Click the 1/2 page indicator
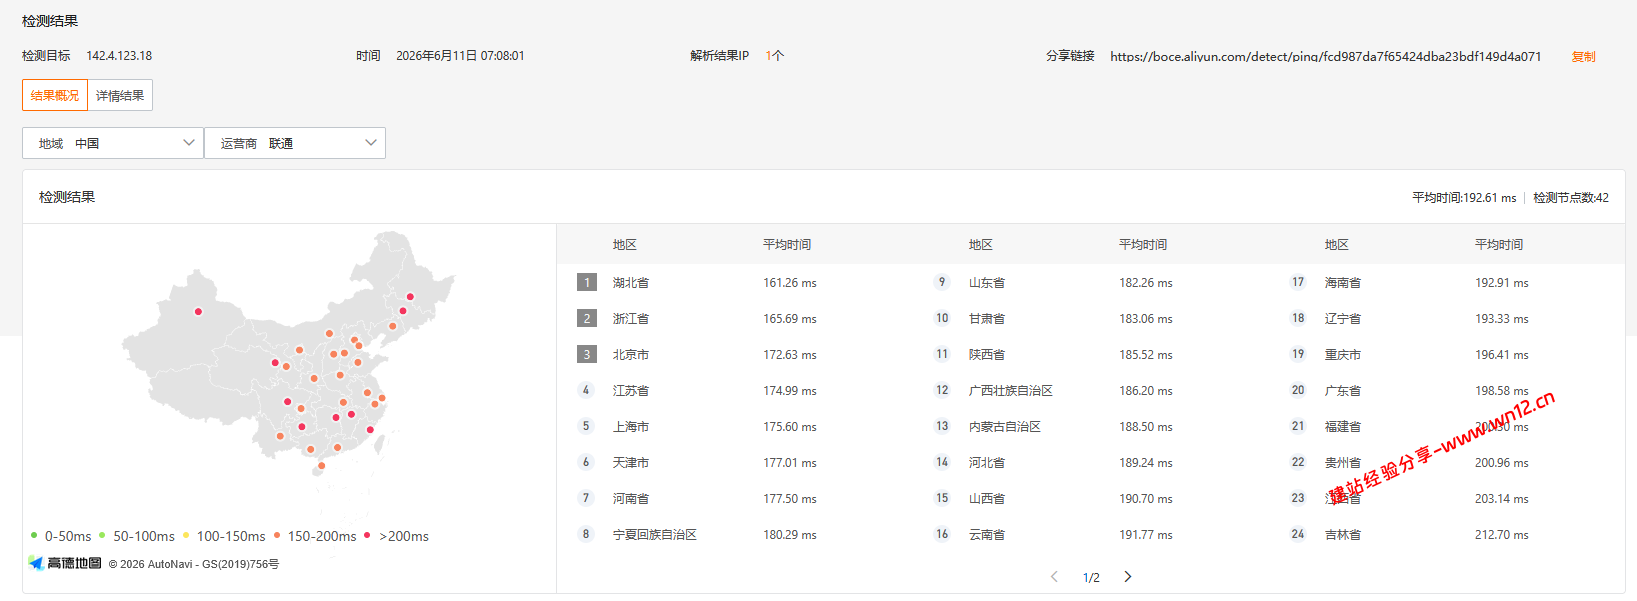 pyautogui.click(x=1091, y=577)
